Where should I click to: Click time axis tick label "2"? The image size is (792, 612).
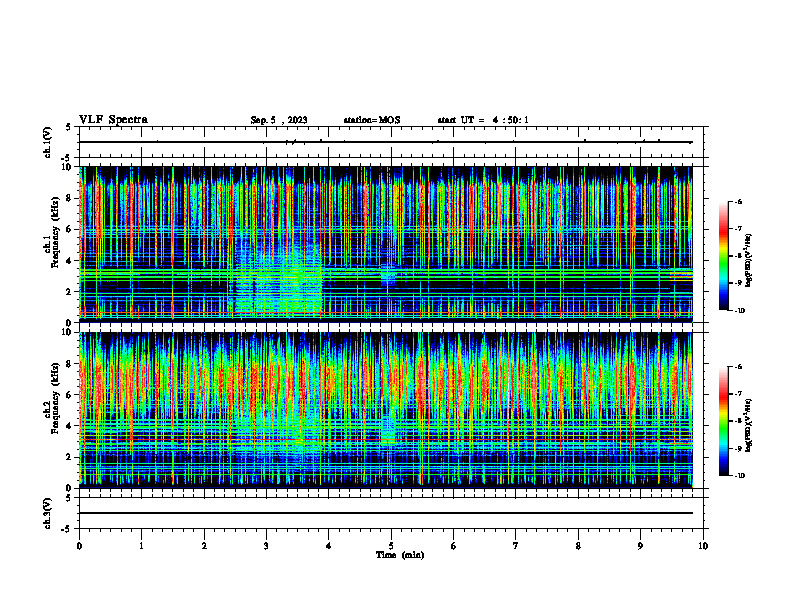[x=204, y=546]
